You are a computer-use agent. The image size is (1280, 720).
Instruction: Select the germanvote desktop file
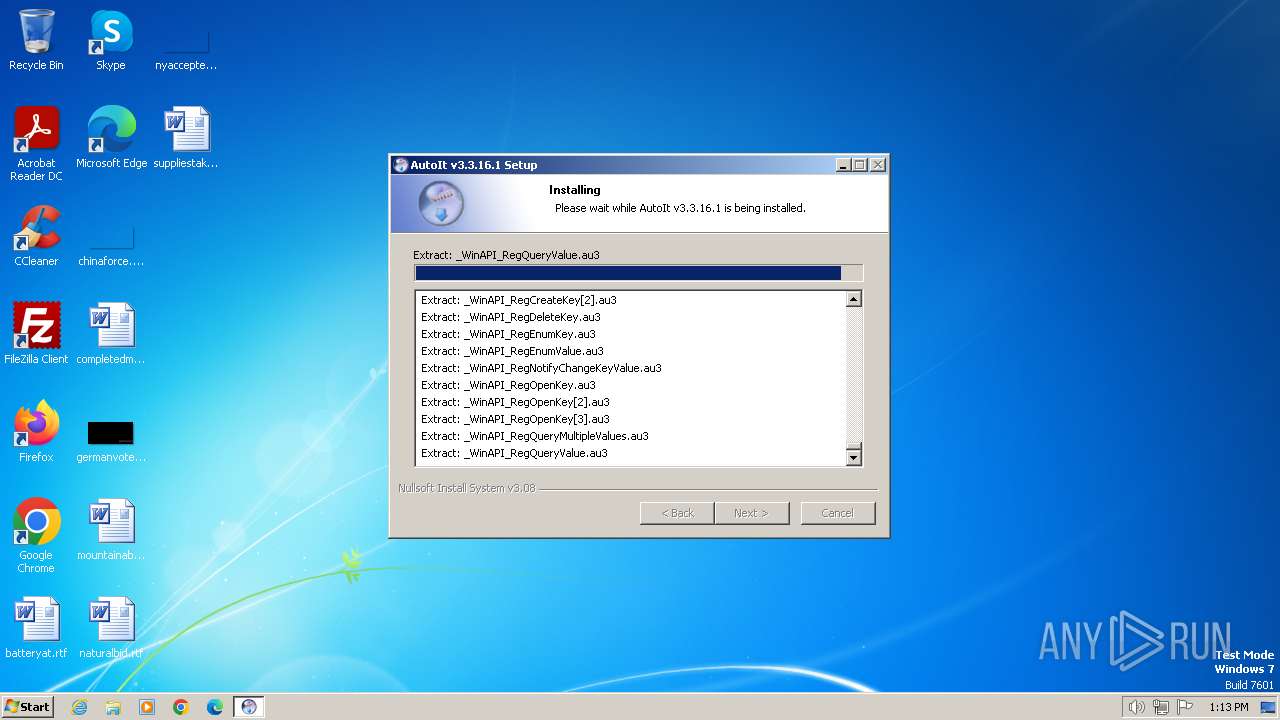[111, 442]
